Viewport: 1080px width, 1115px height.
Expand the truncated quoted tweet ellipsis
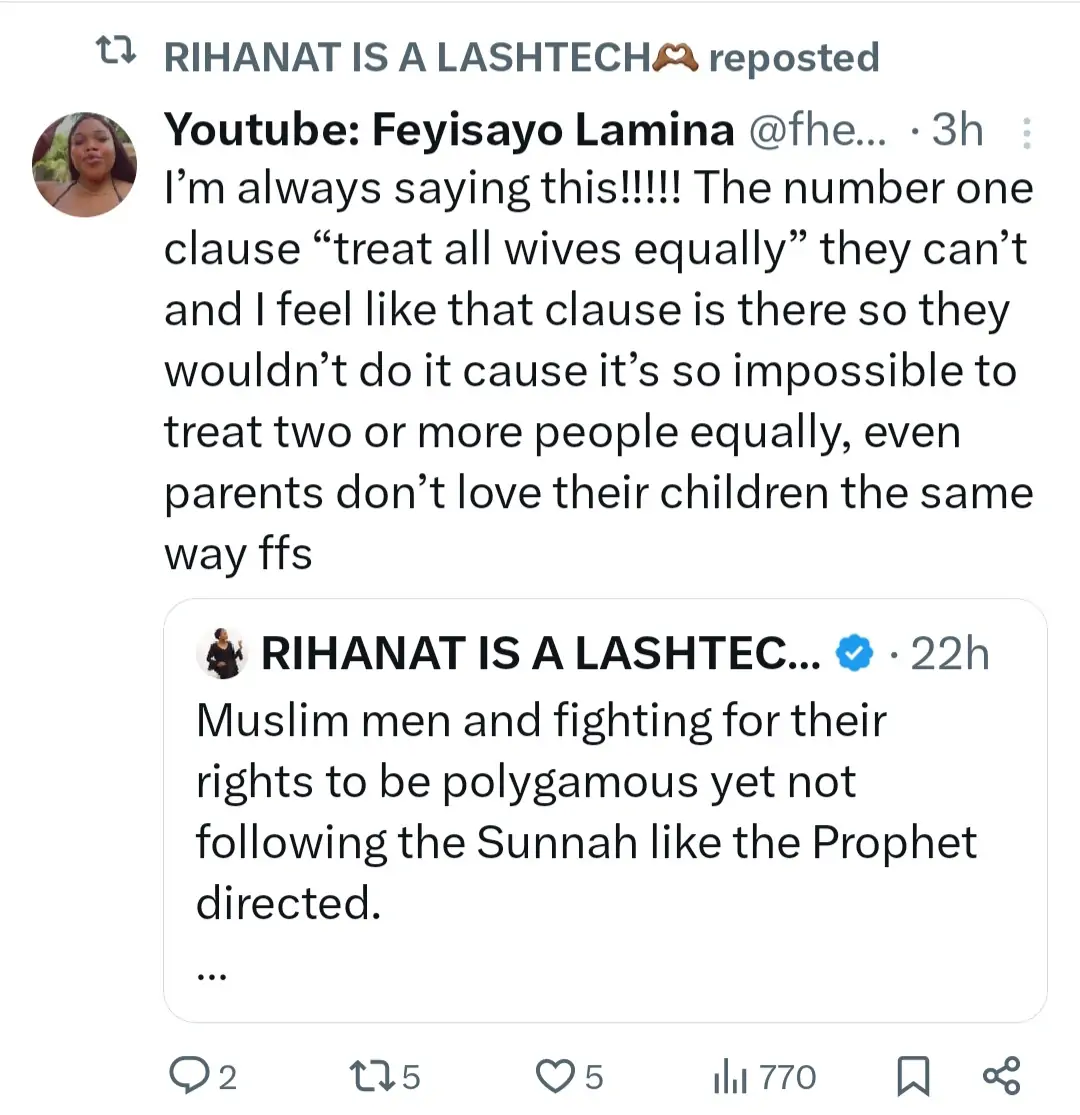[x=212, y=973]
